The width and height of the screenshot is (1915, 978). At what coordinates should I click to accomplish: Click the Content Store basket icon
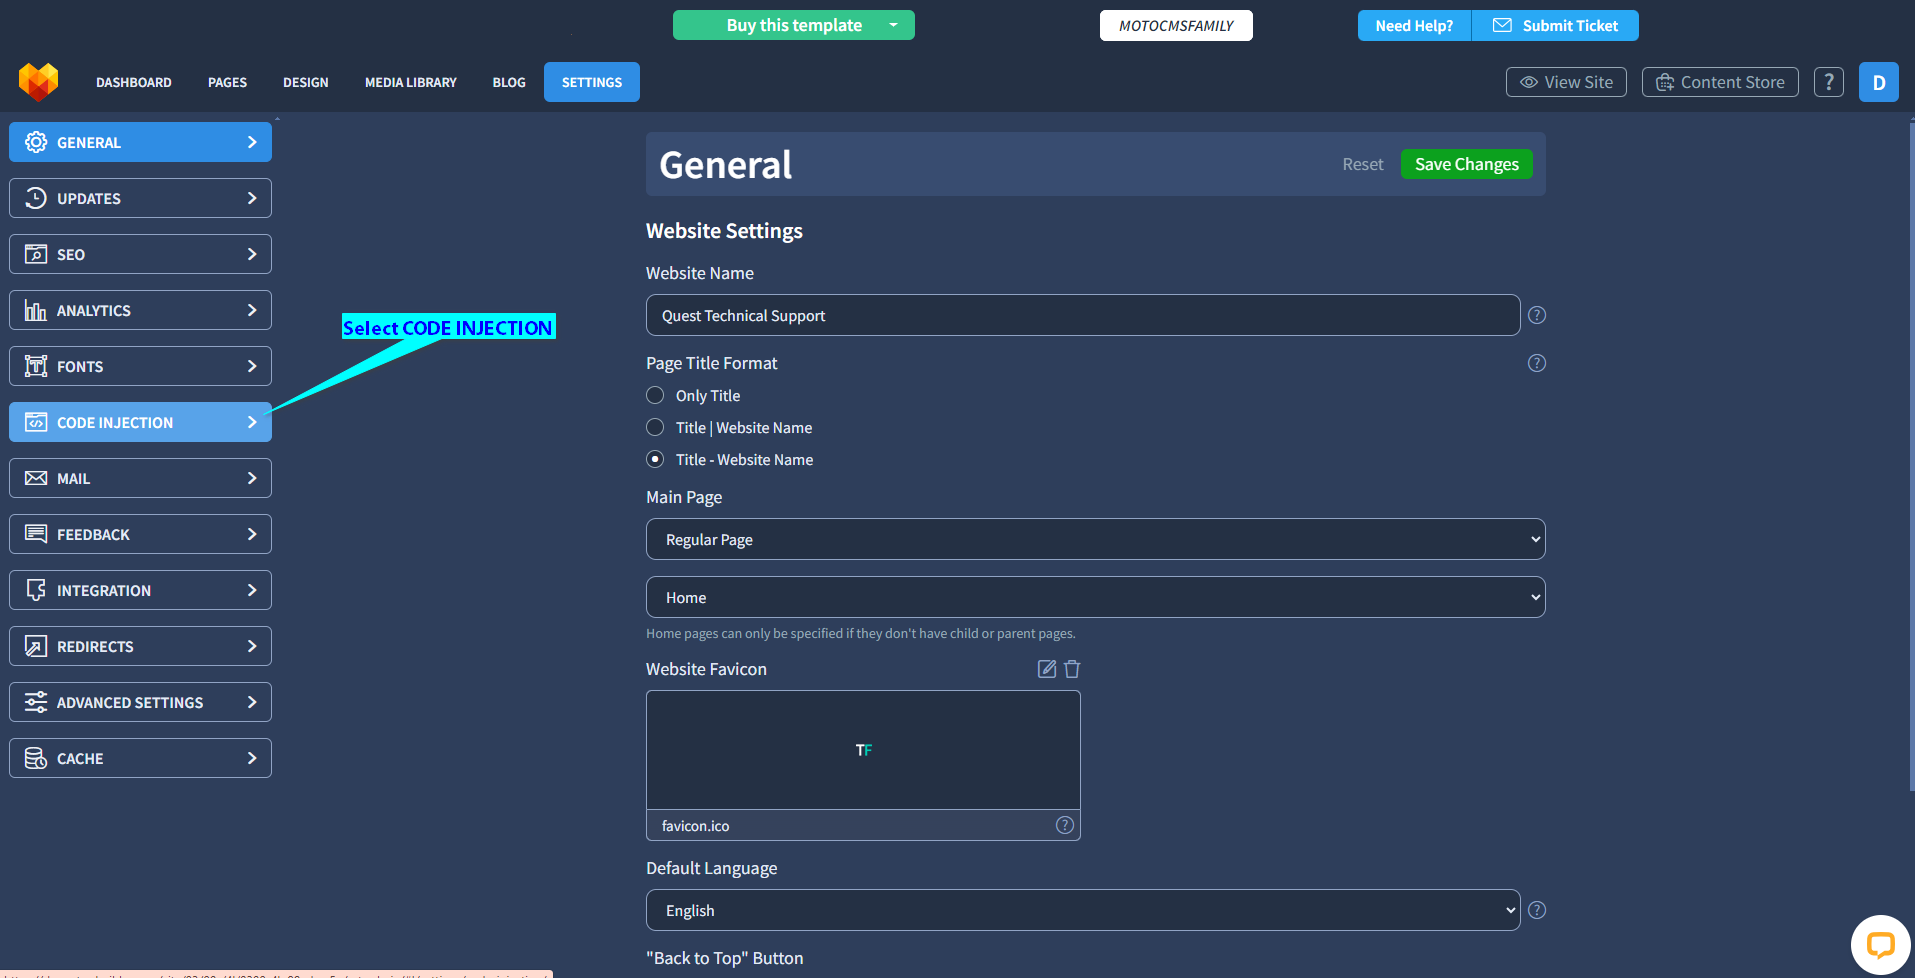[x=1665, y=82]
